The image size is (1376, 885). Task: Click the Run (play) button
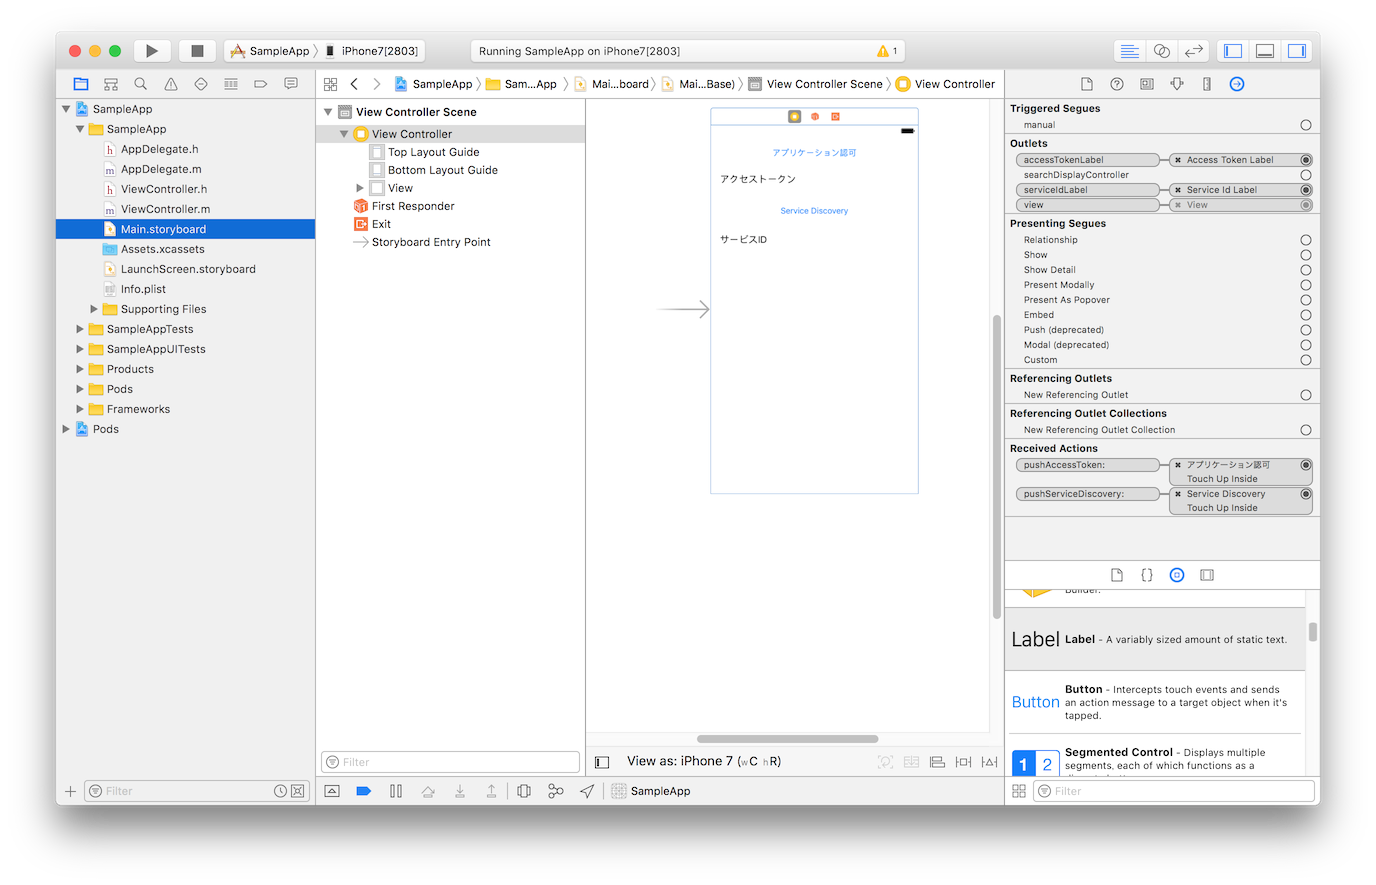pyautogui.click(x=151, y=51)
